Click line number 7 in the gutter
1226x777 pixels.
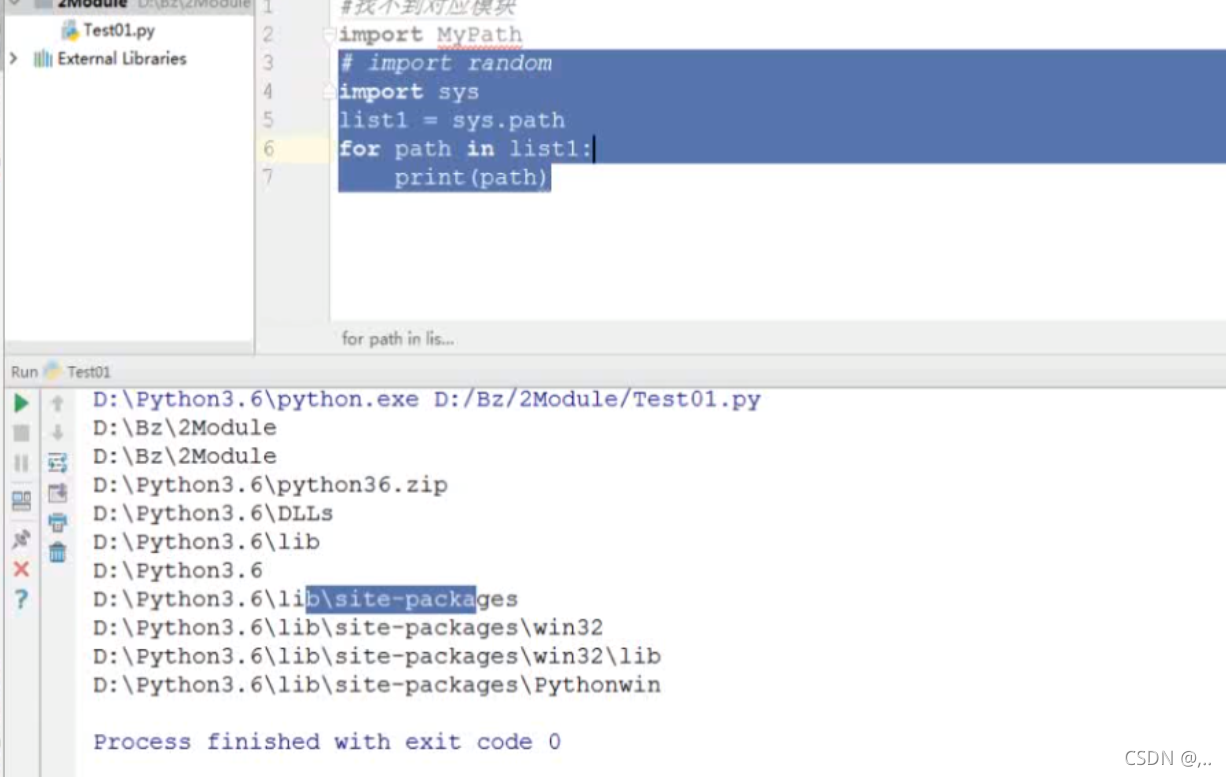point(268,177)
